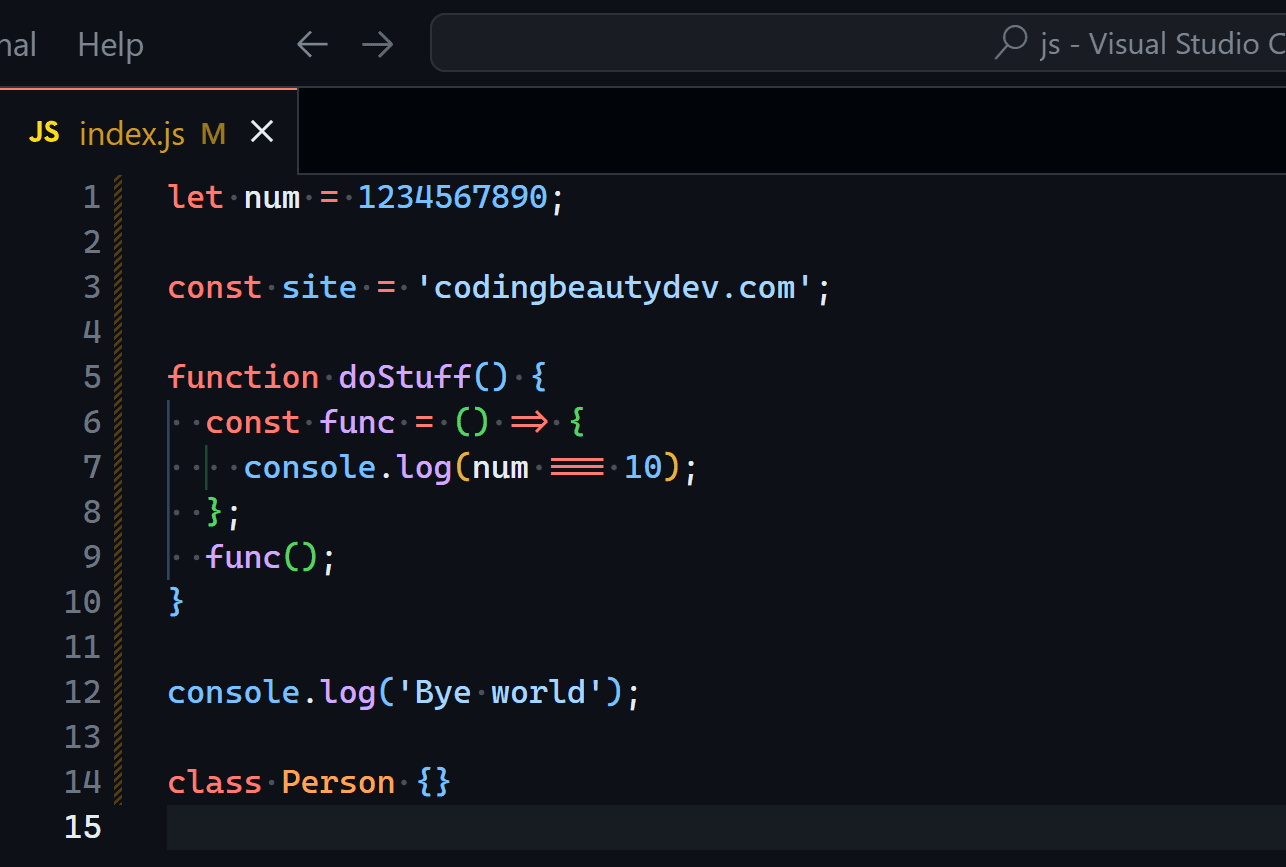1286x867 pixels.
Task: Click the arrow function symbol
Action: tap(529, 422)
